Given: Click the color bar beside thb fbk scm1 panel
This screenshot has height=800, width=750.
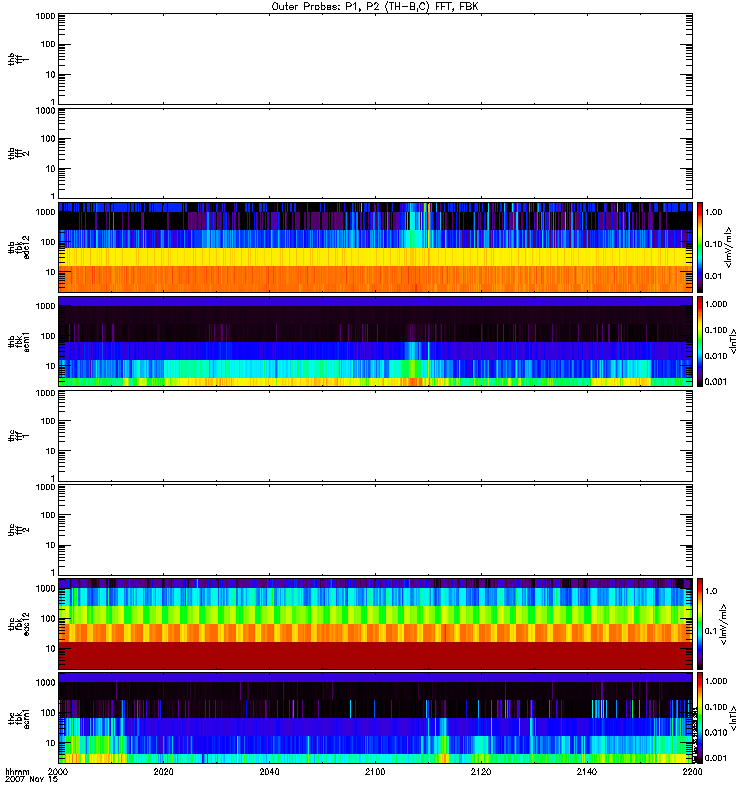Looking at the screenshot, I should (700, 341).
